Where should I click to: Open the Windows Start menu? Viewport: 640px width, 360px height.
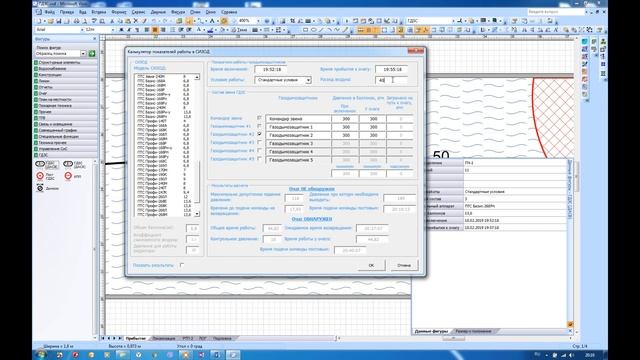coord(41,355)
